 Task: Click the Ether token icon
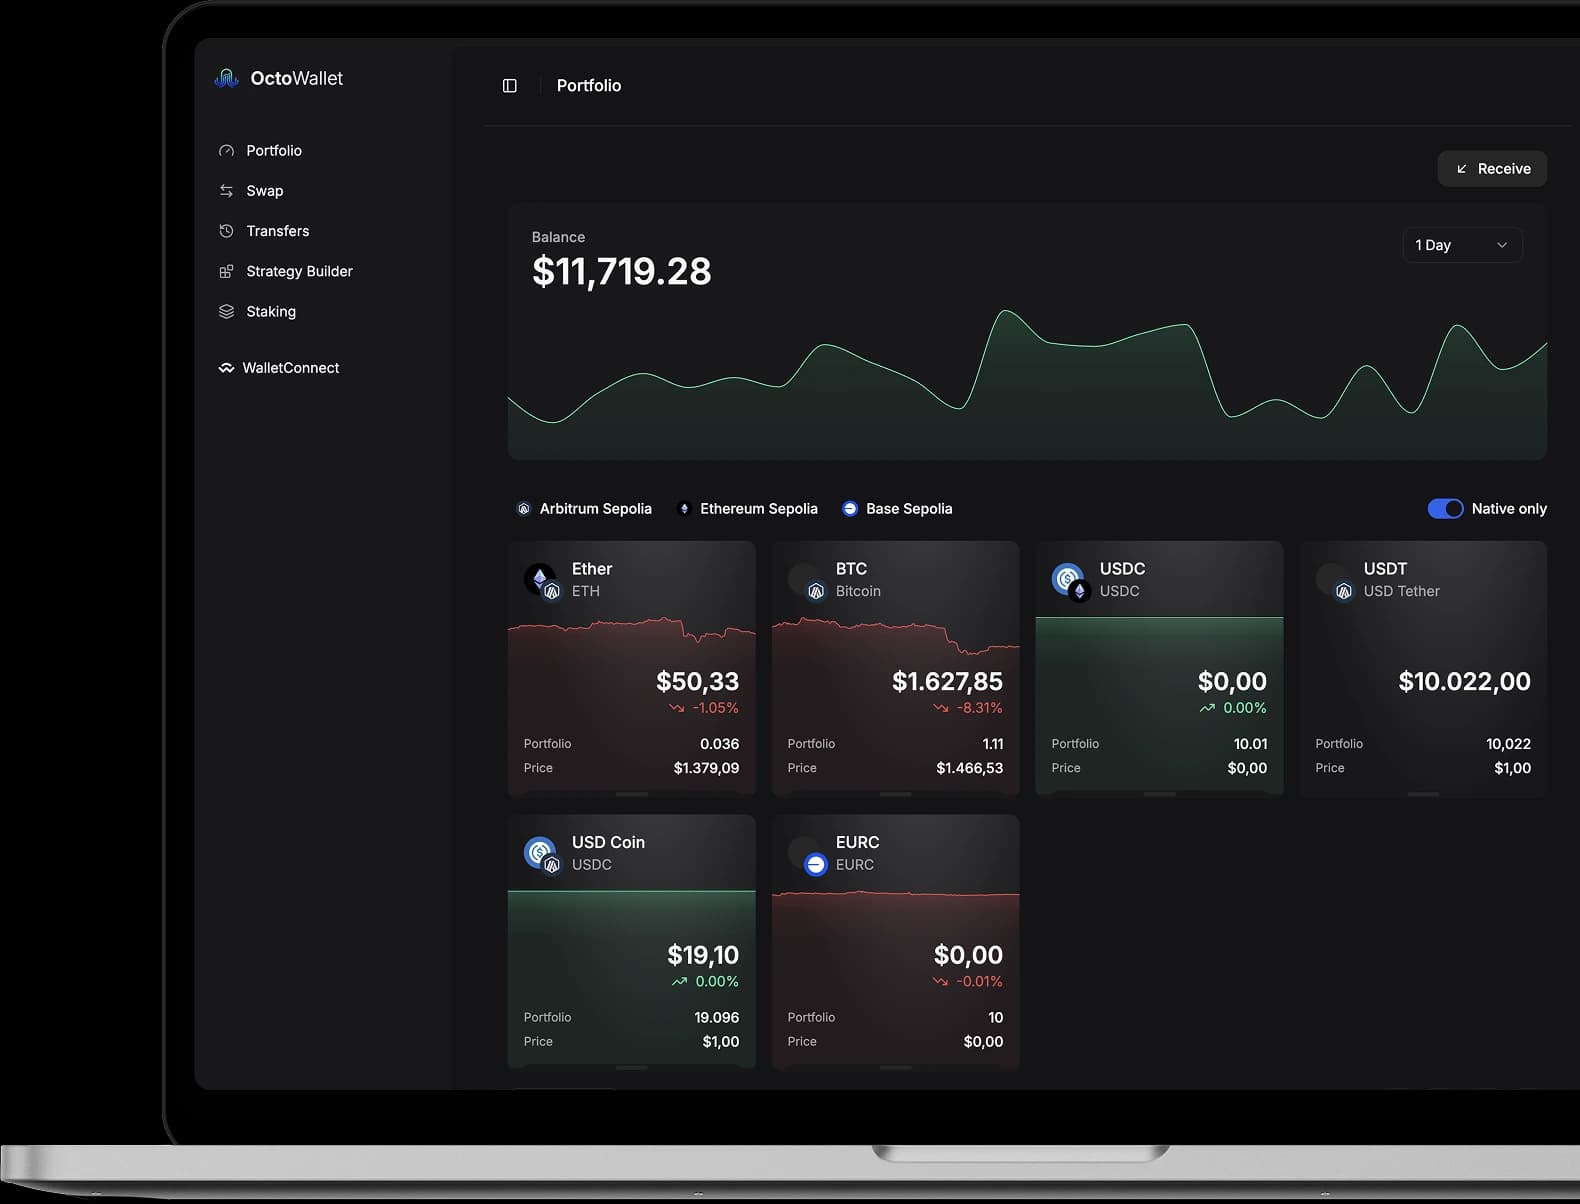click(x=542, y=581)
